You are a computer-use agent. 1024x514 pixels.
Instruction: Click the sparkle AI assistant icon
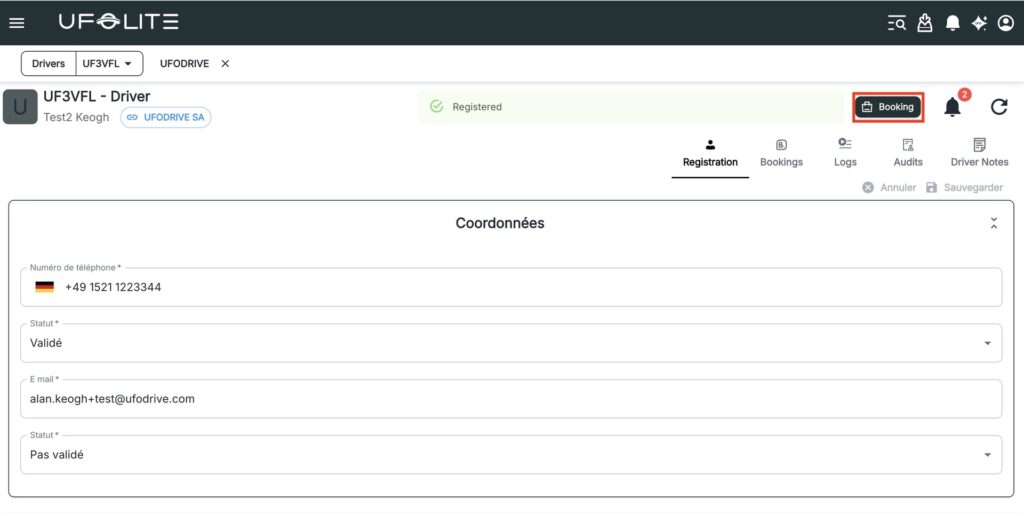(979, 23)
